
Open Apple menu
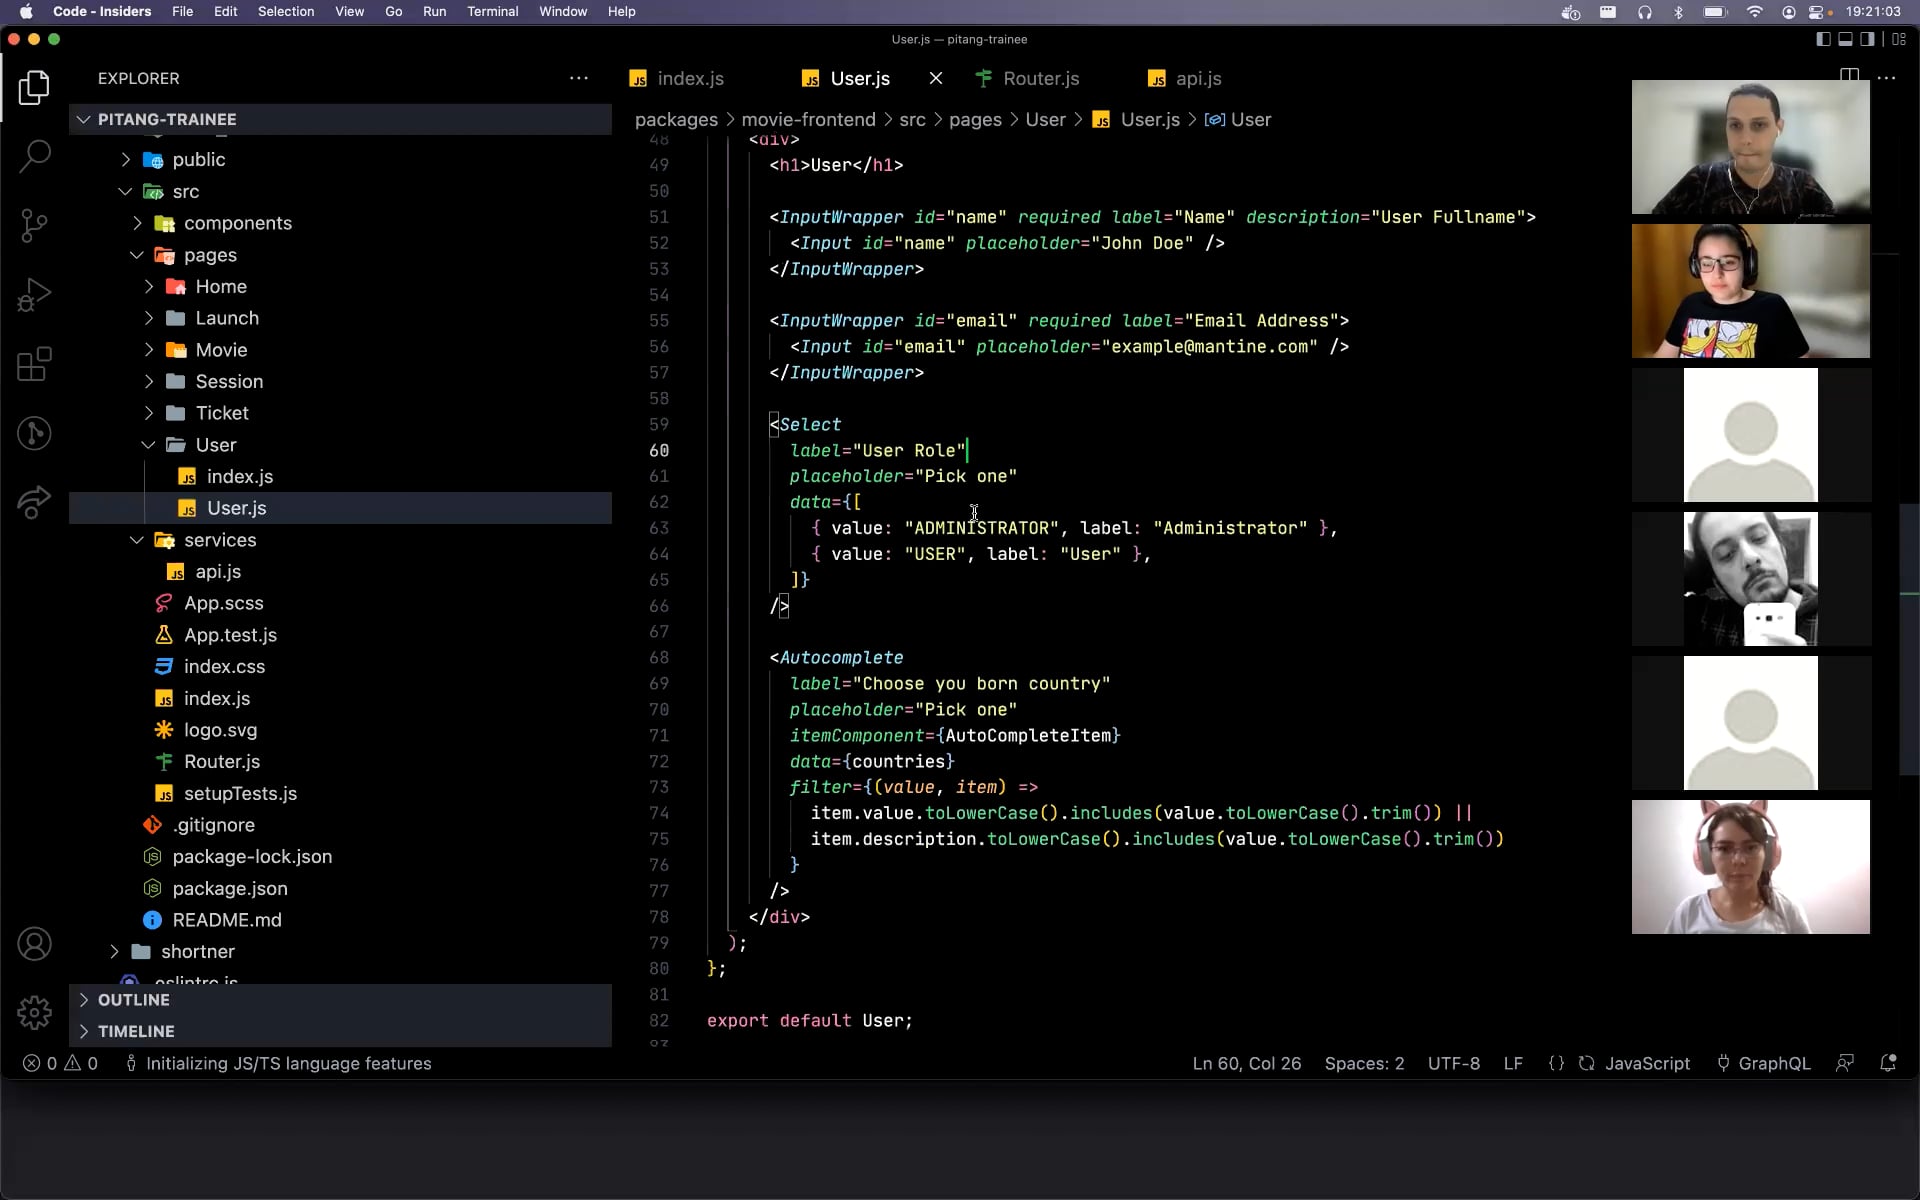point(26,12)
